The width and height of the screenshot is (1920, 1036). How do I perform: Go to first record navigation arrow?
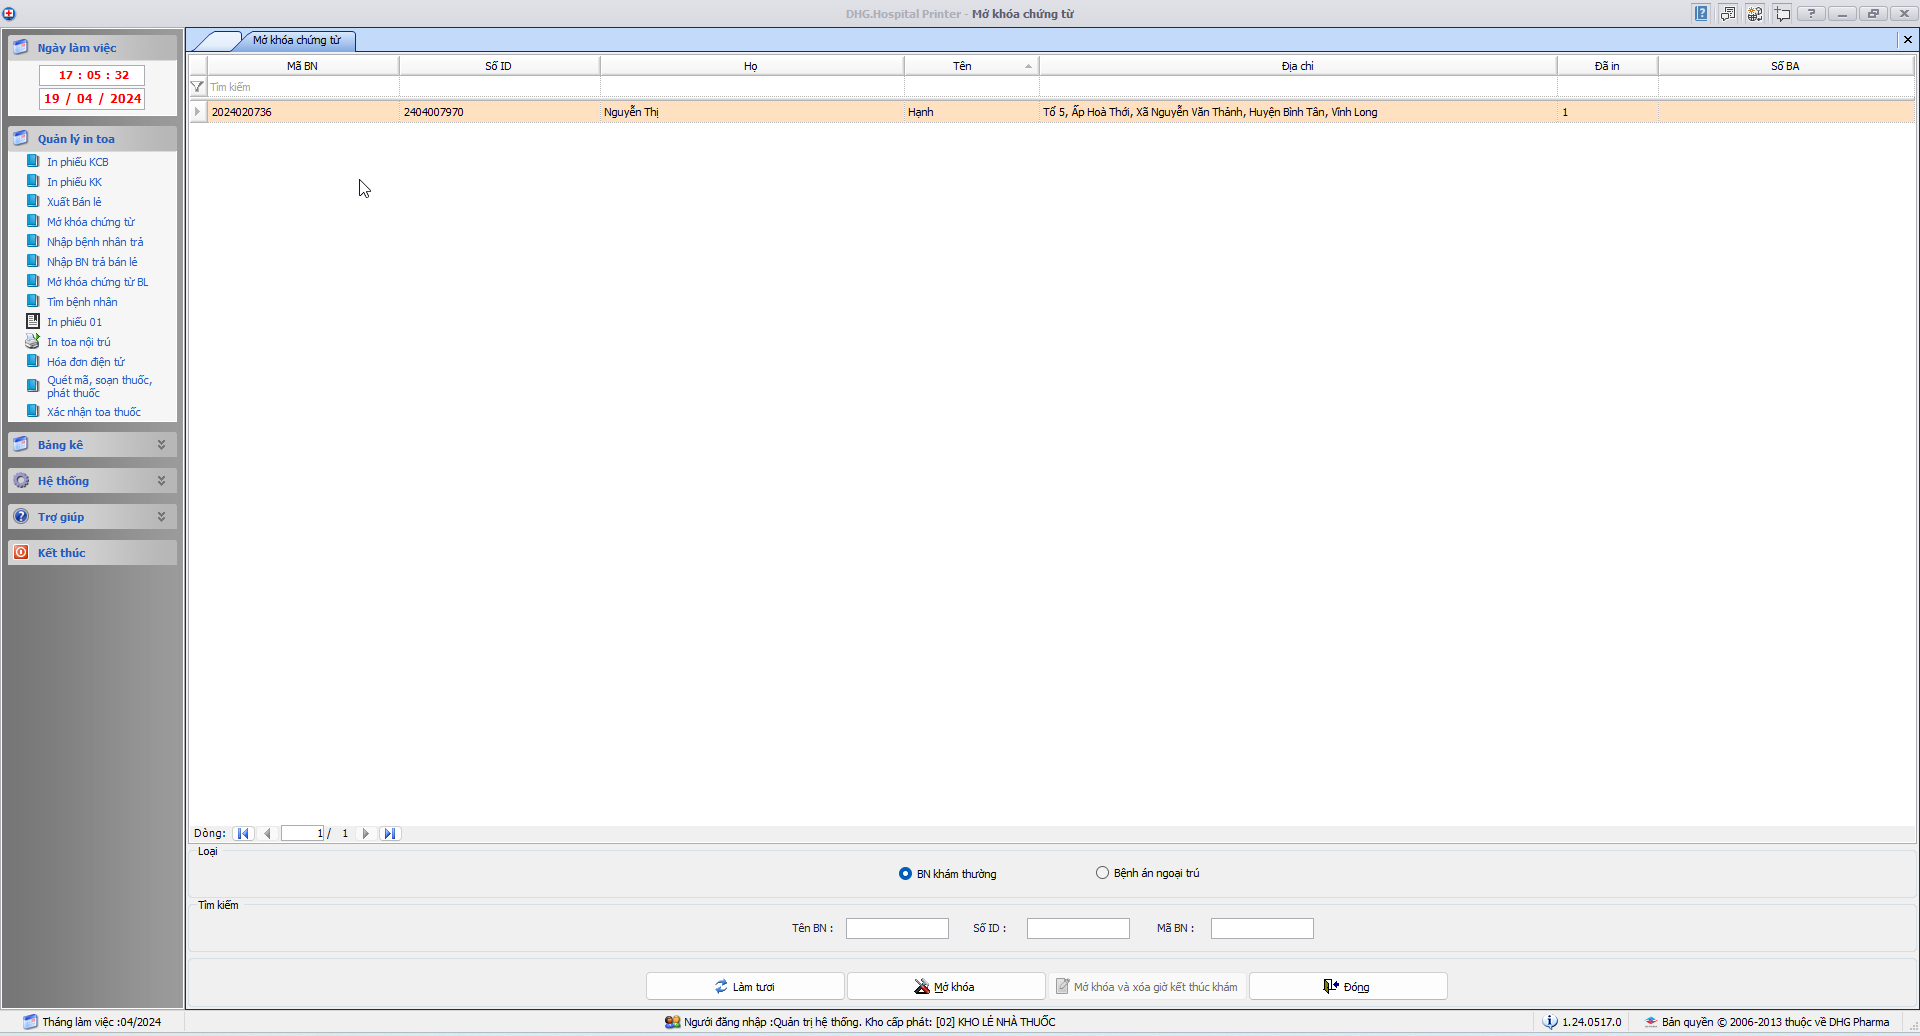pyautogui.click(x=243, y=833)
